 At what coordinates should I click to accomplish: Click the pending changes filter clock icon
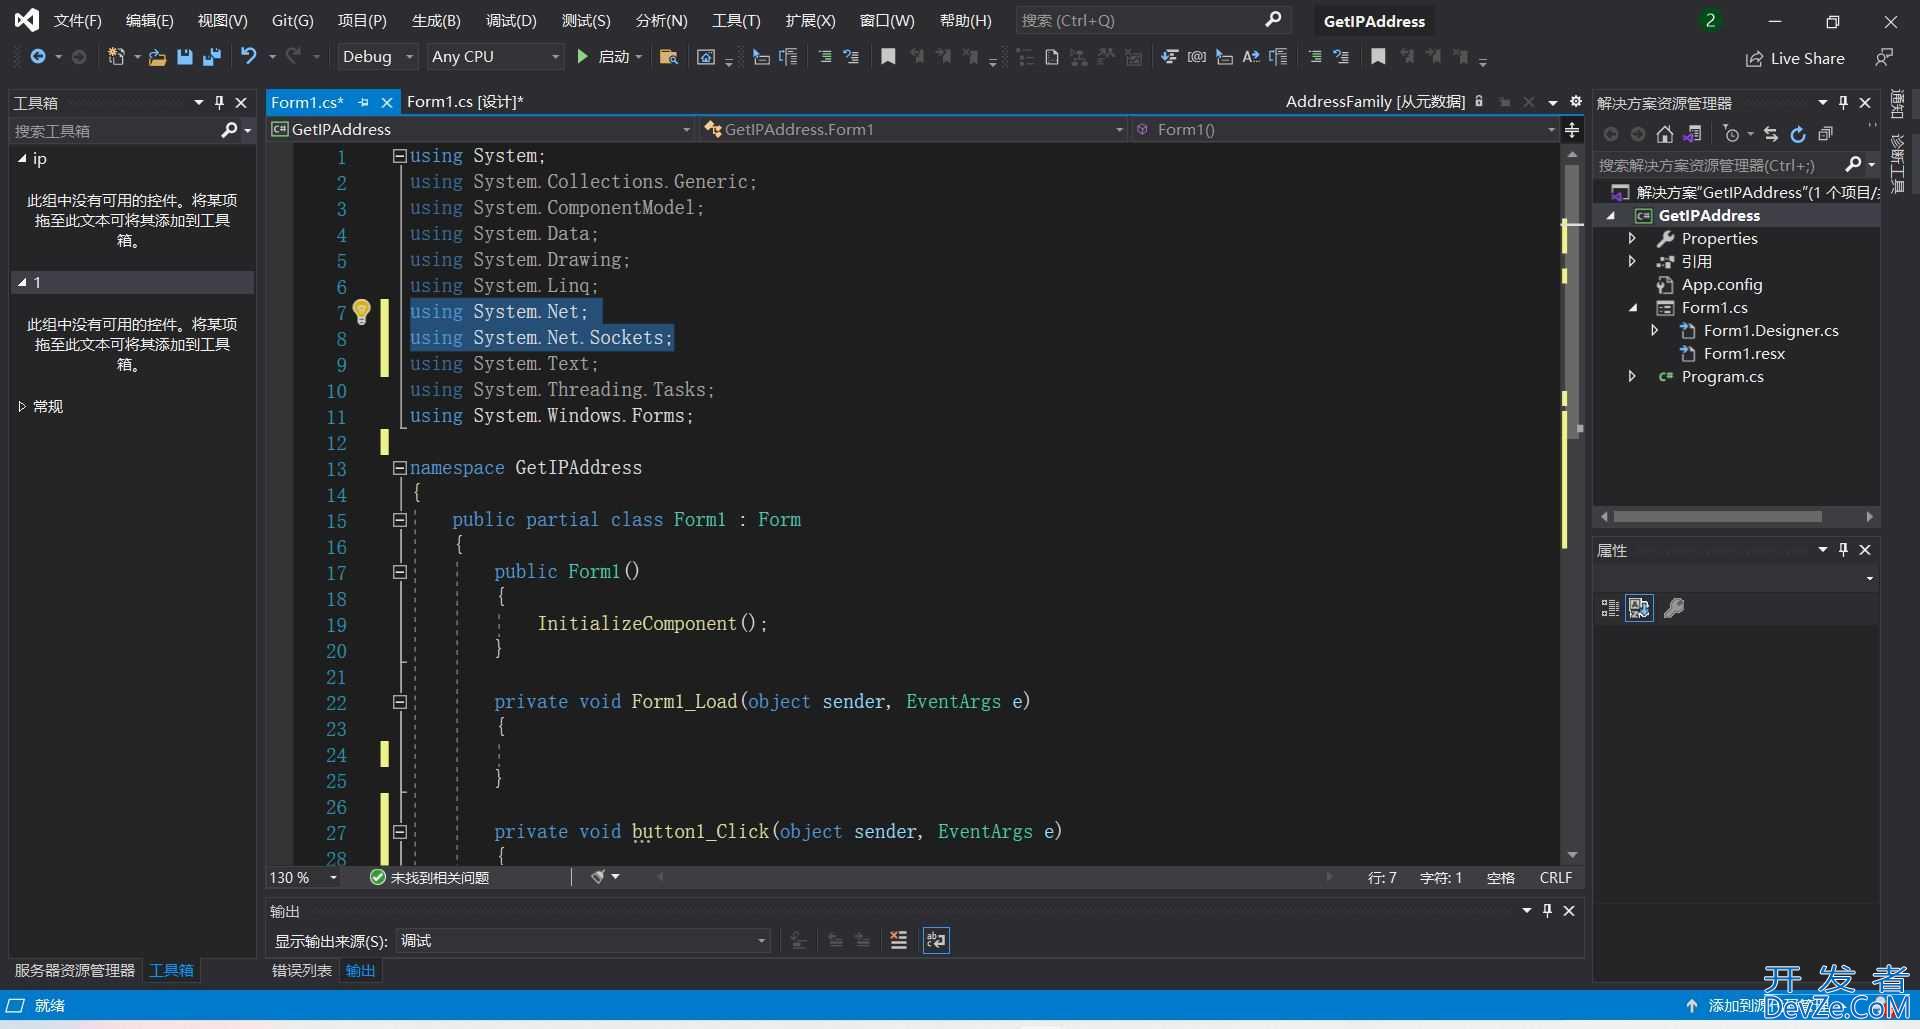pyautogui.click(x=1732, y=134)
